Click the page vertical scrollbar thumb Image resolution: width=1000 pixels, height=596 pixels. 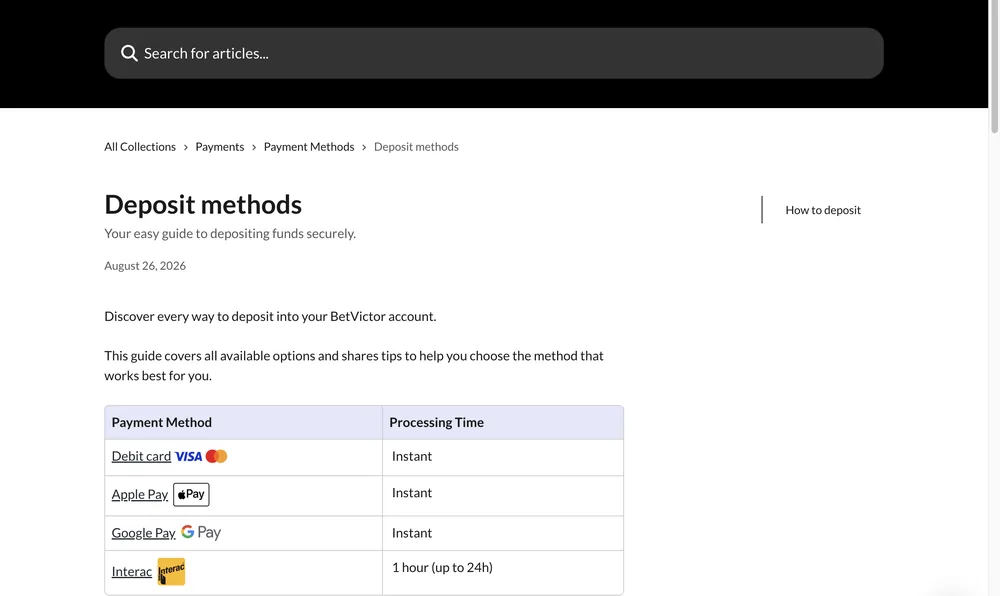[994, 66]
